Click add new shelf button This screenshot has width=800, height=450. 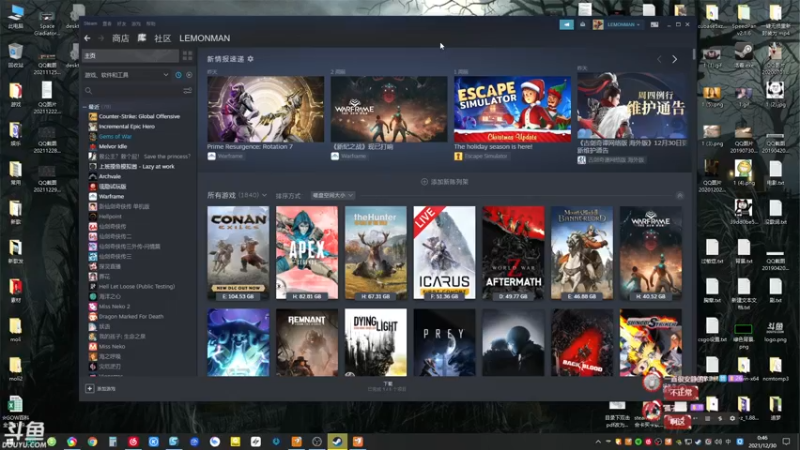pyautogui.click(x=445, y=182)
